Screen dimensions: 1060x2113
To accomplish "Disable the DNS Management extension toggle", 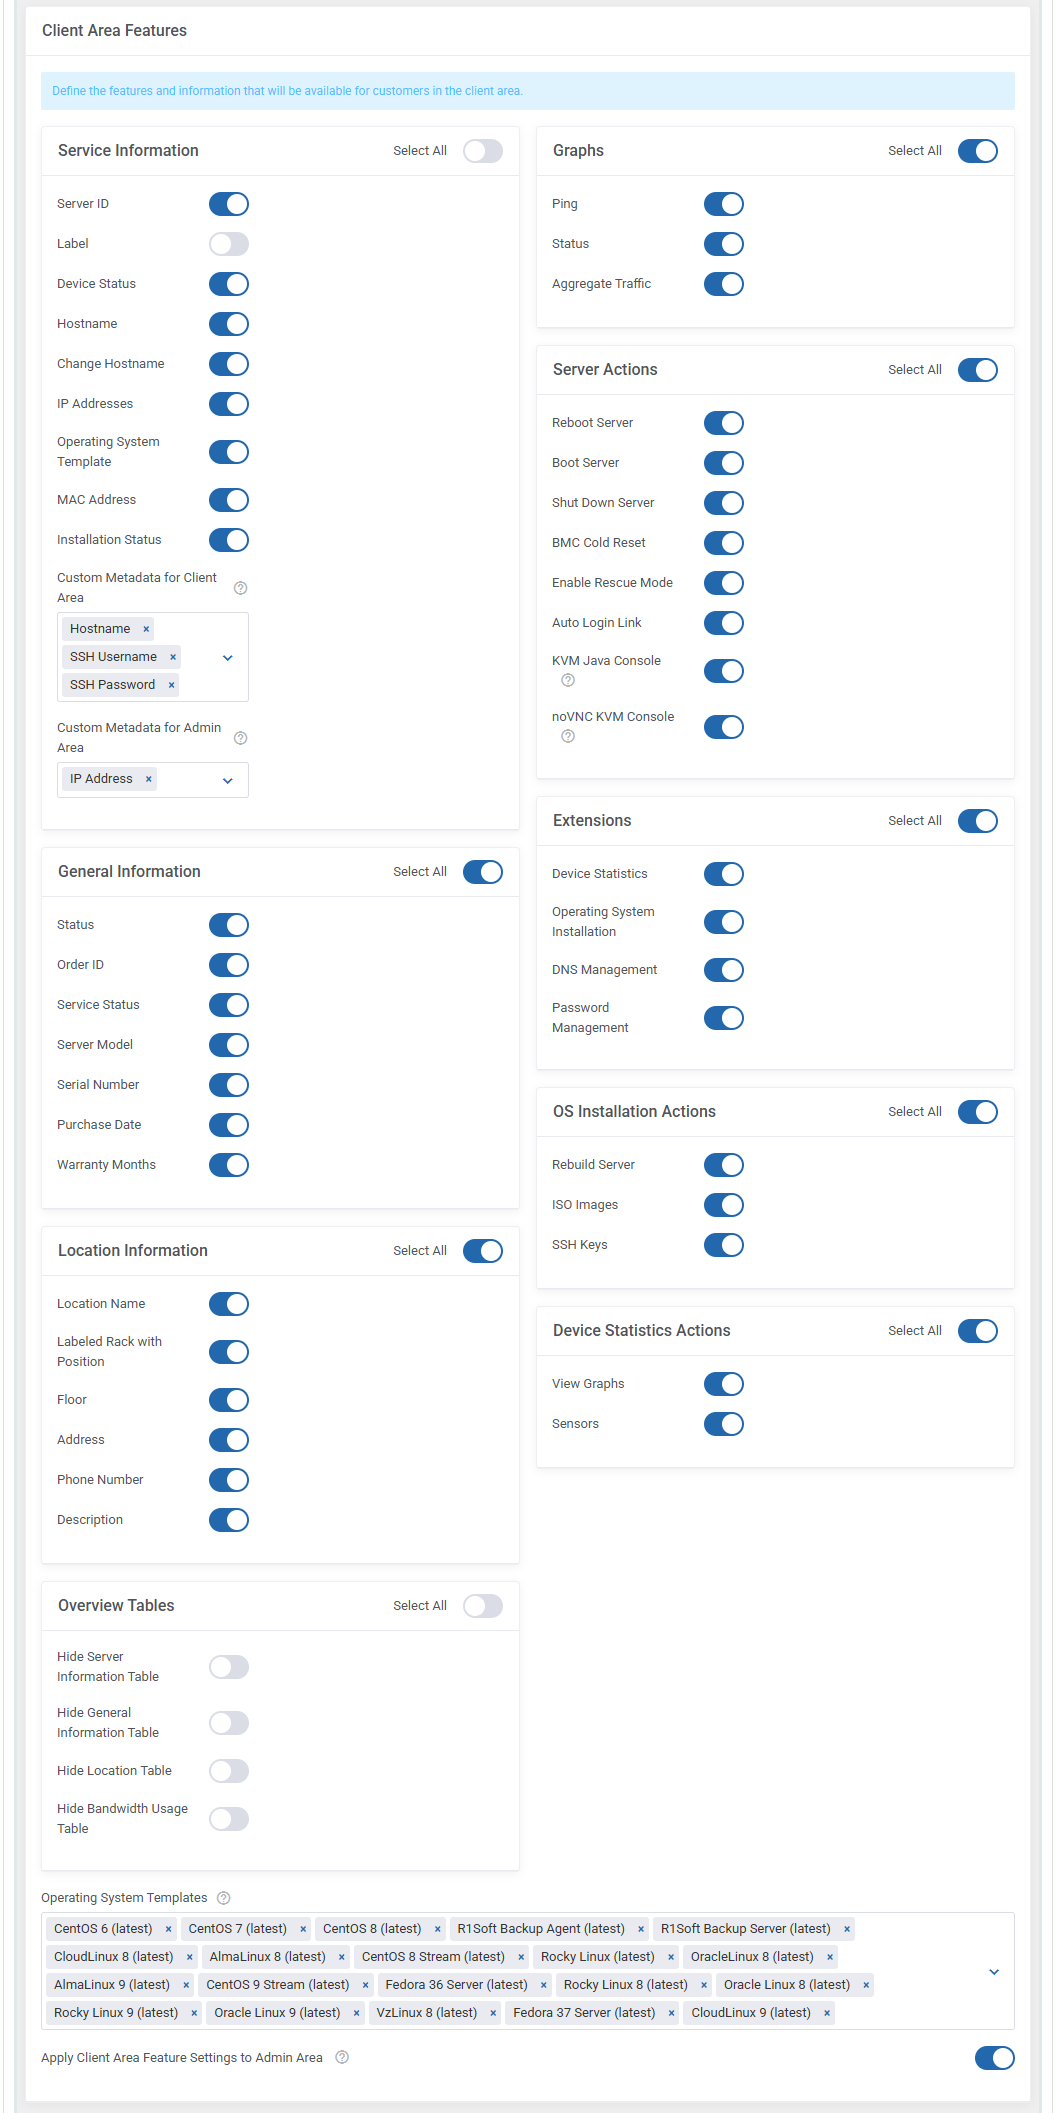I will pos(724,970).
